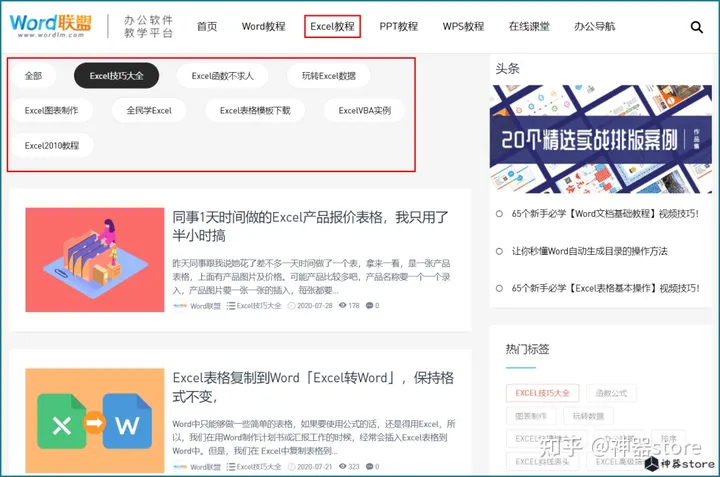The width and height of the screenshot is (720, 477).
Task: Click the Word联盟 author name under the 产品报价表格 article
Action: click(x=205, y=306)
